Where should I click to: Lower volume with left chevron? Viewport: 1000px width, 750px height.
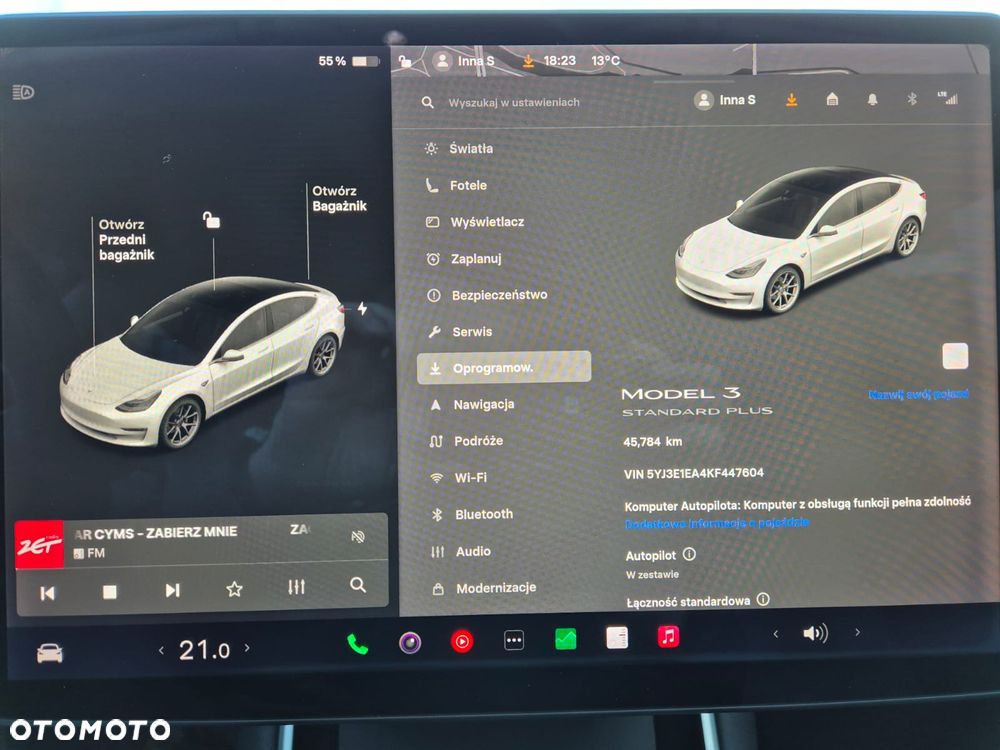776,633
